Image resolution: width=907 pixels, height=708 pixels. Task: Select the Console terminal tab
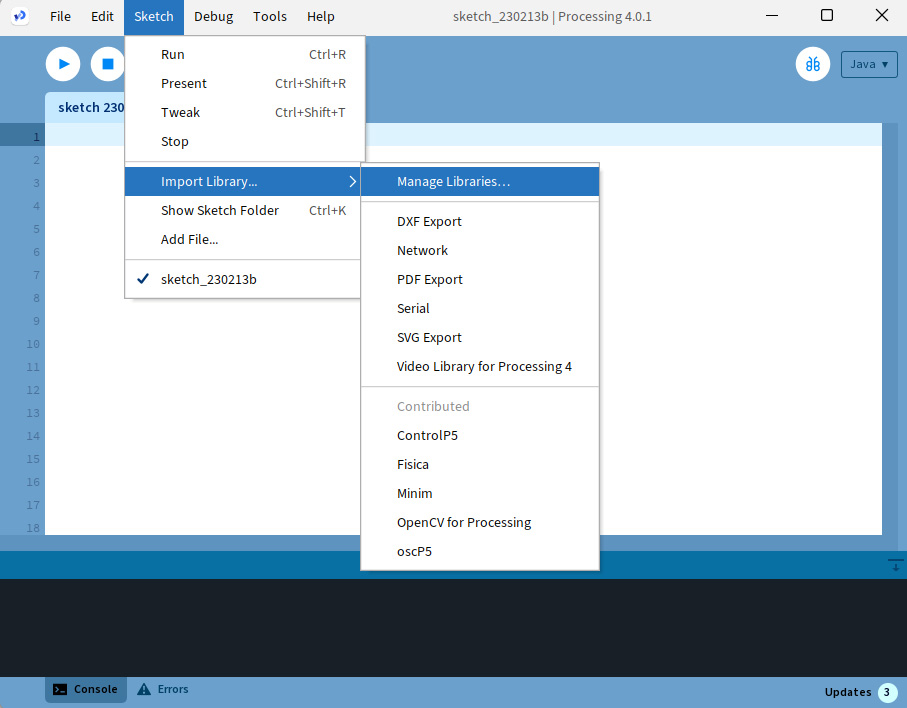point(86,689)
